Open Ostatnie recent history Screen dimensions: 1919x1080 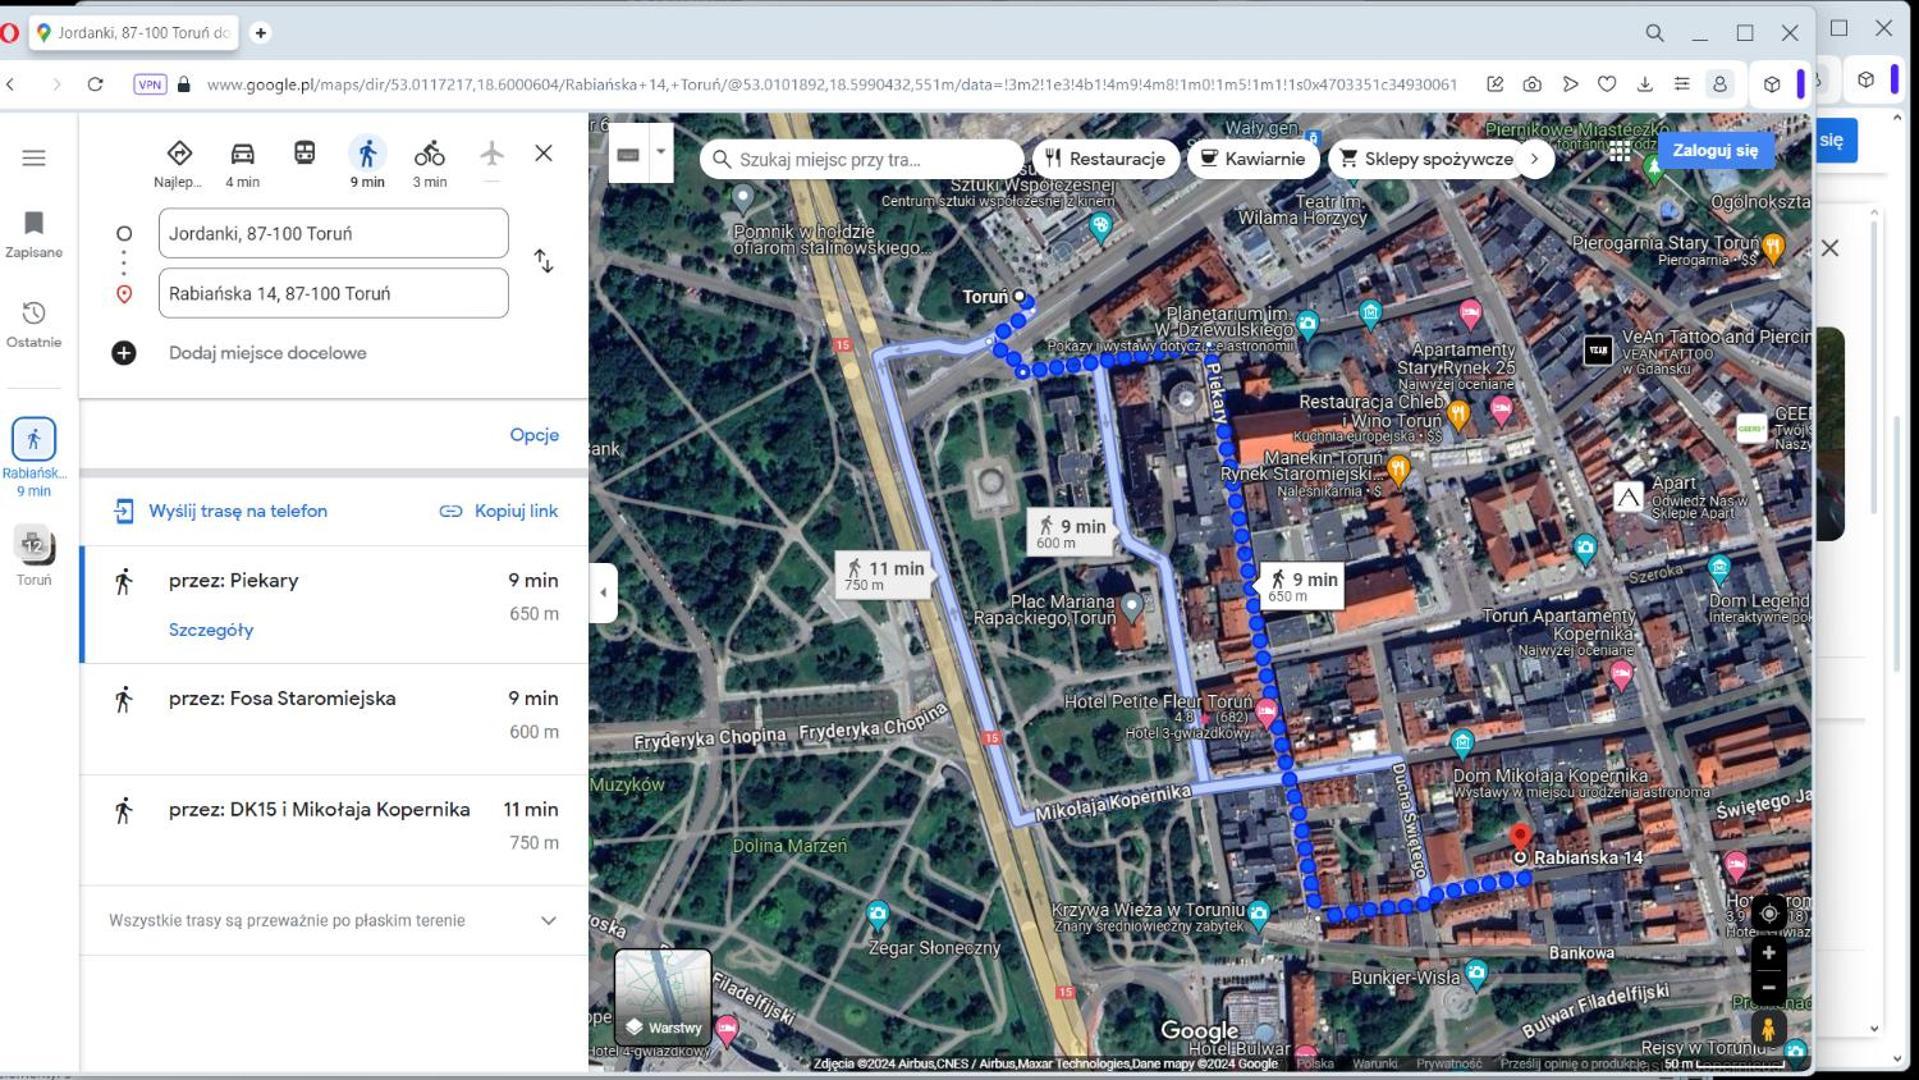[34, 324]
